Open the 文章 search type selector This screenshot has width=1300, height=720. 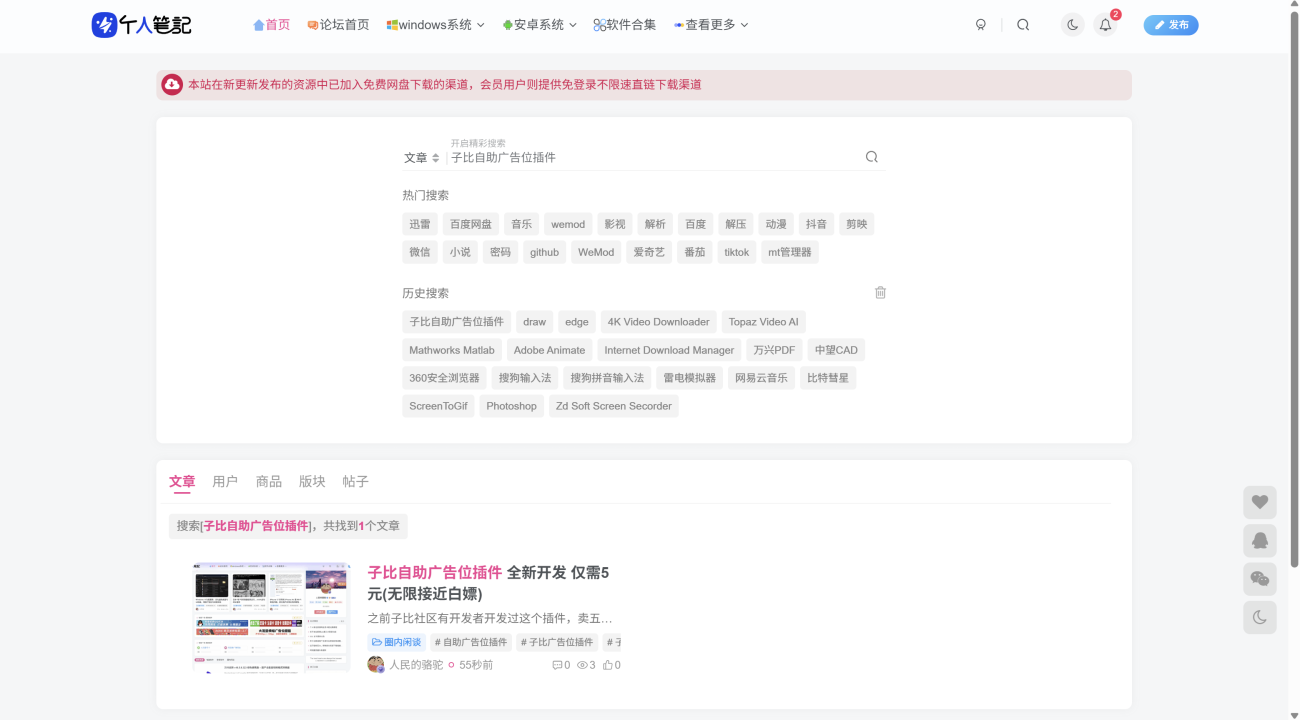[421, 158]
